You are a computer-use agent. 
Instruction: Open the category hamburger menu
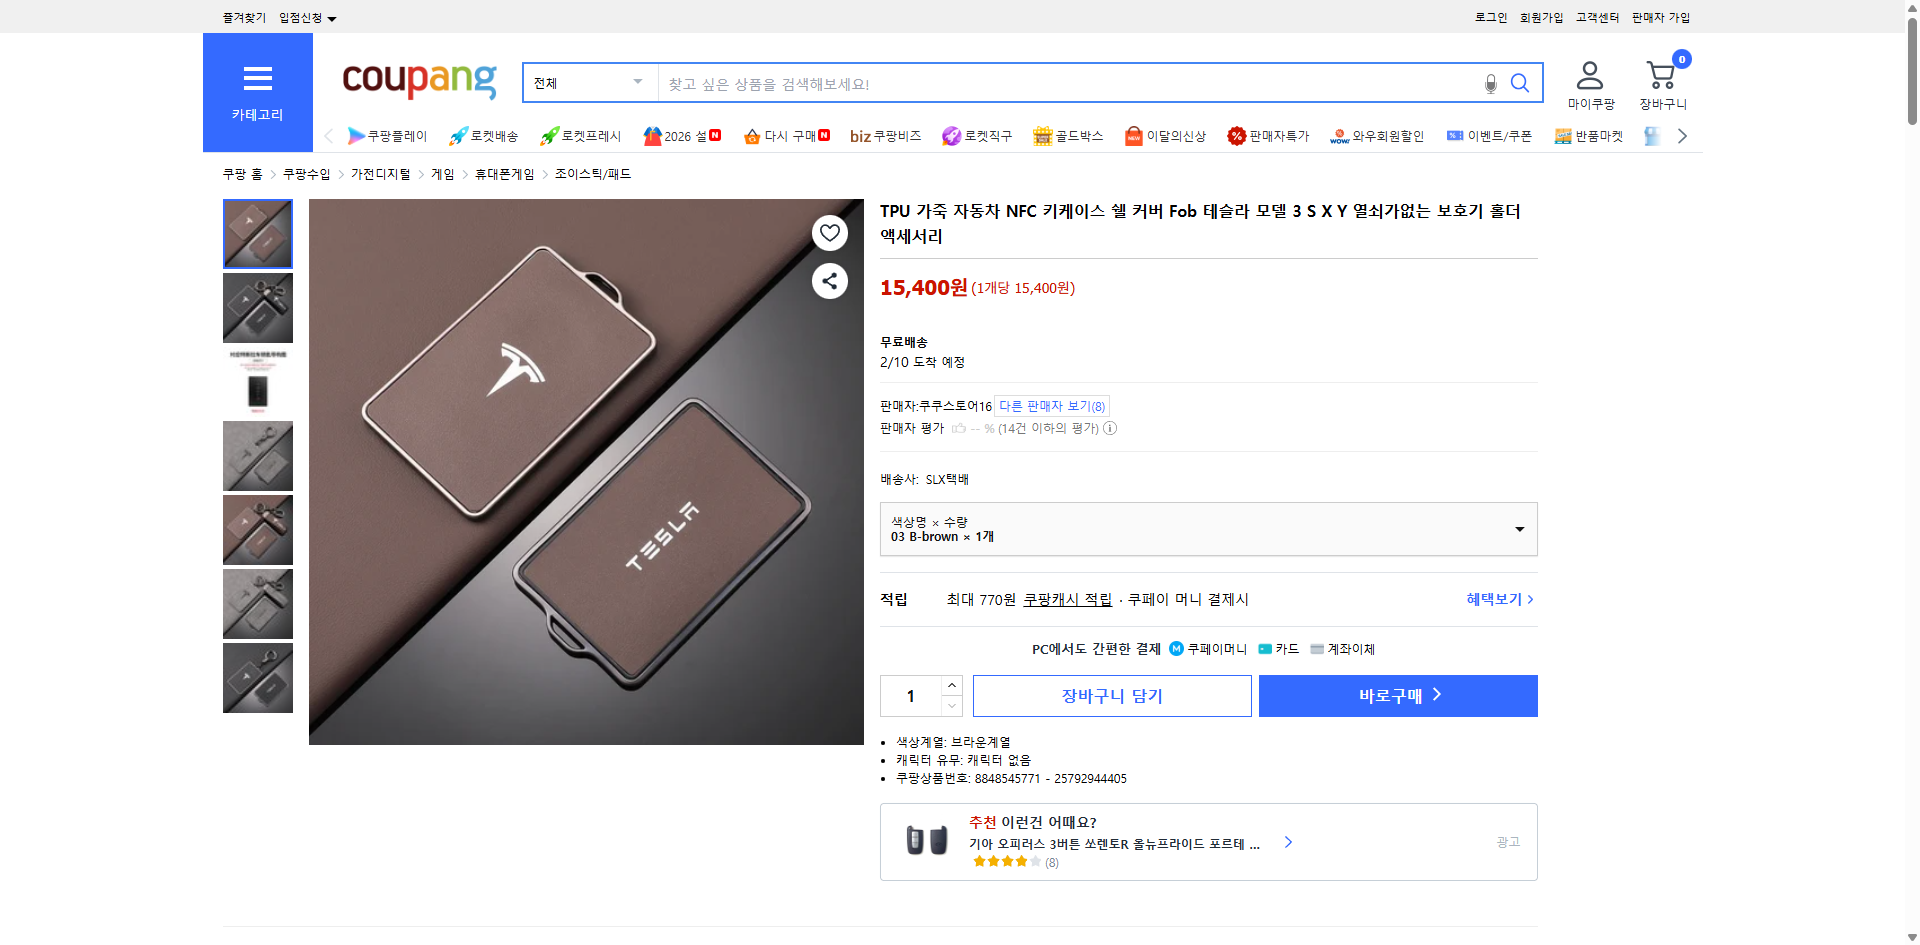(257, 79)
